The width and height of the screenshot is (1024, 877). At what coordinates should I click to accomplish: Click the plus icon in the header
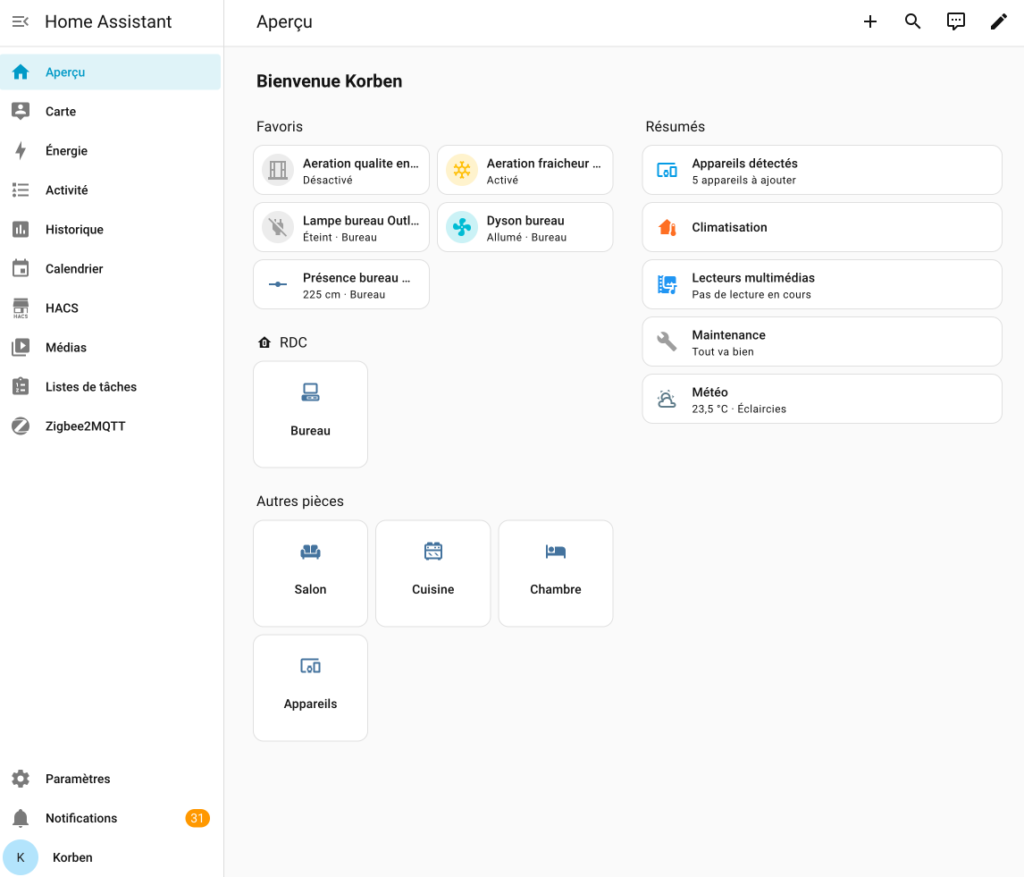[870, 22]
